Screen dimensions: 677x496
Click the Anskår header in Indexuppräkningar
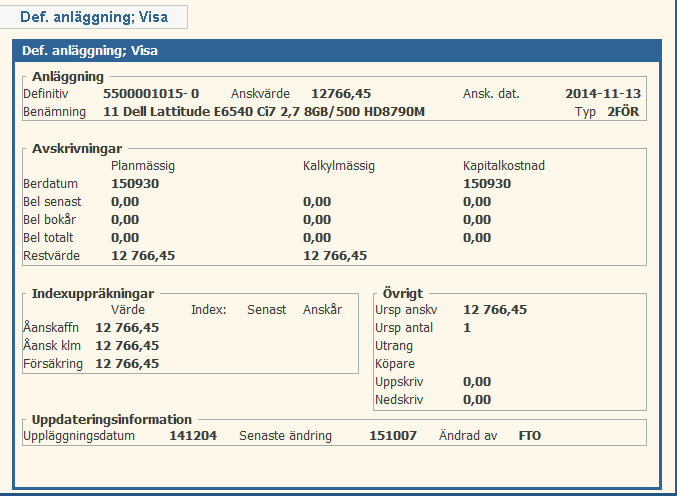[323, 310]
